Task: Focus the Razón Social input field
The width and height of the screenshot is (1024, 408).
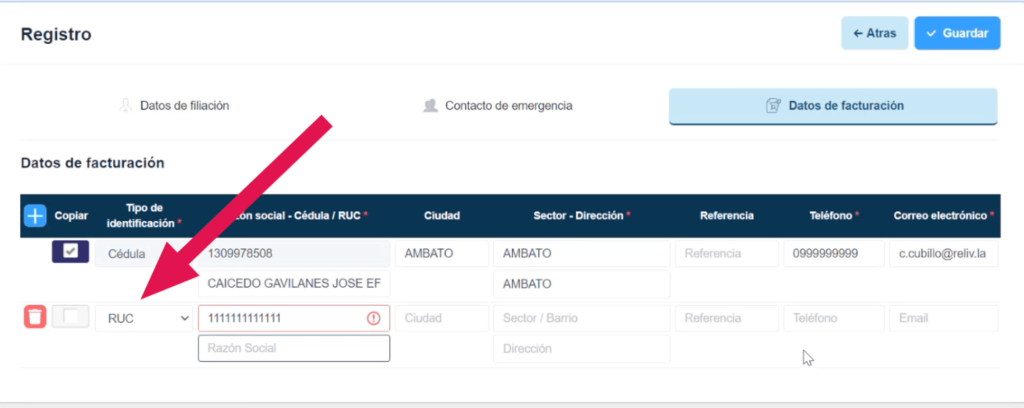Action: tap(294, 348)
